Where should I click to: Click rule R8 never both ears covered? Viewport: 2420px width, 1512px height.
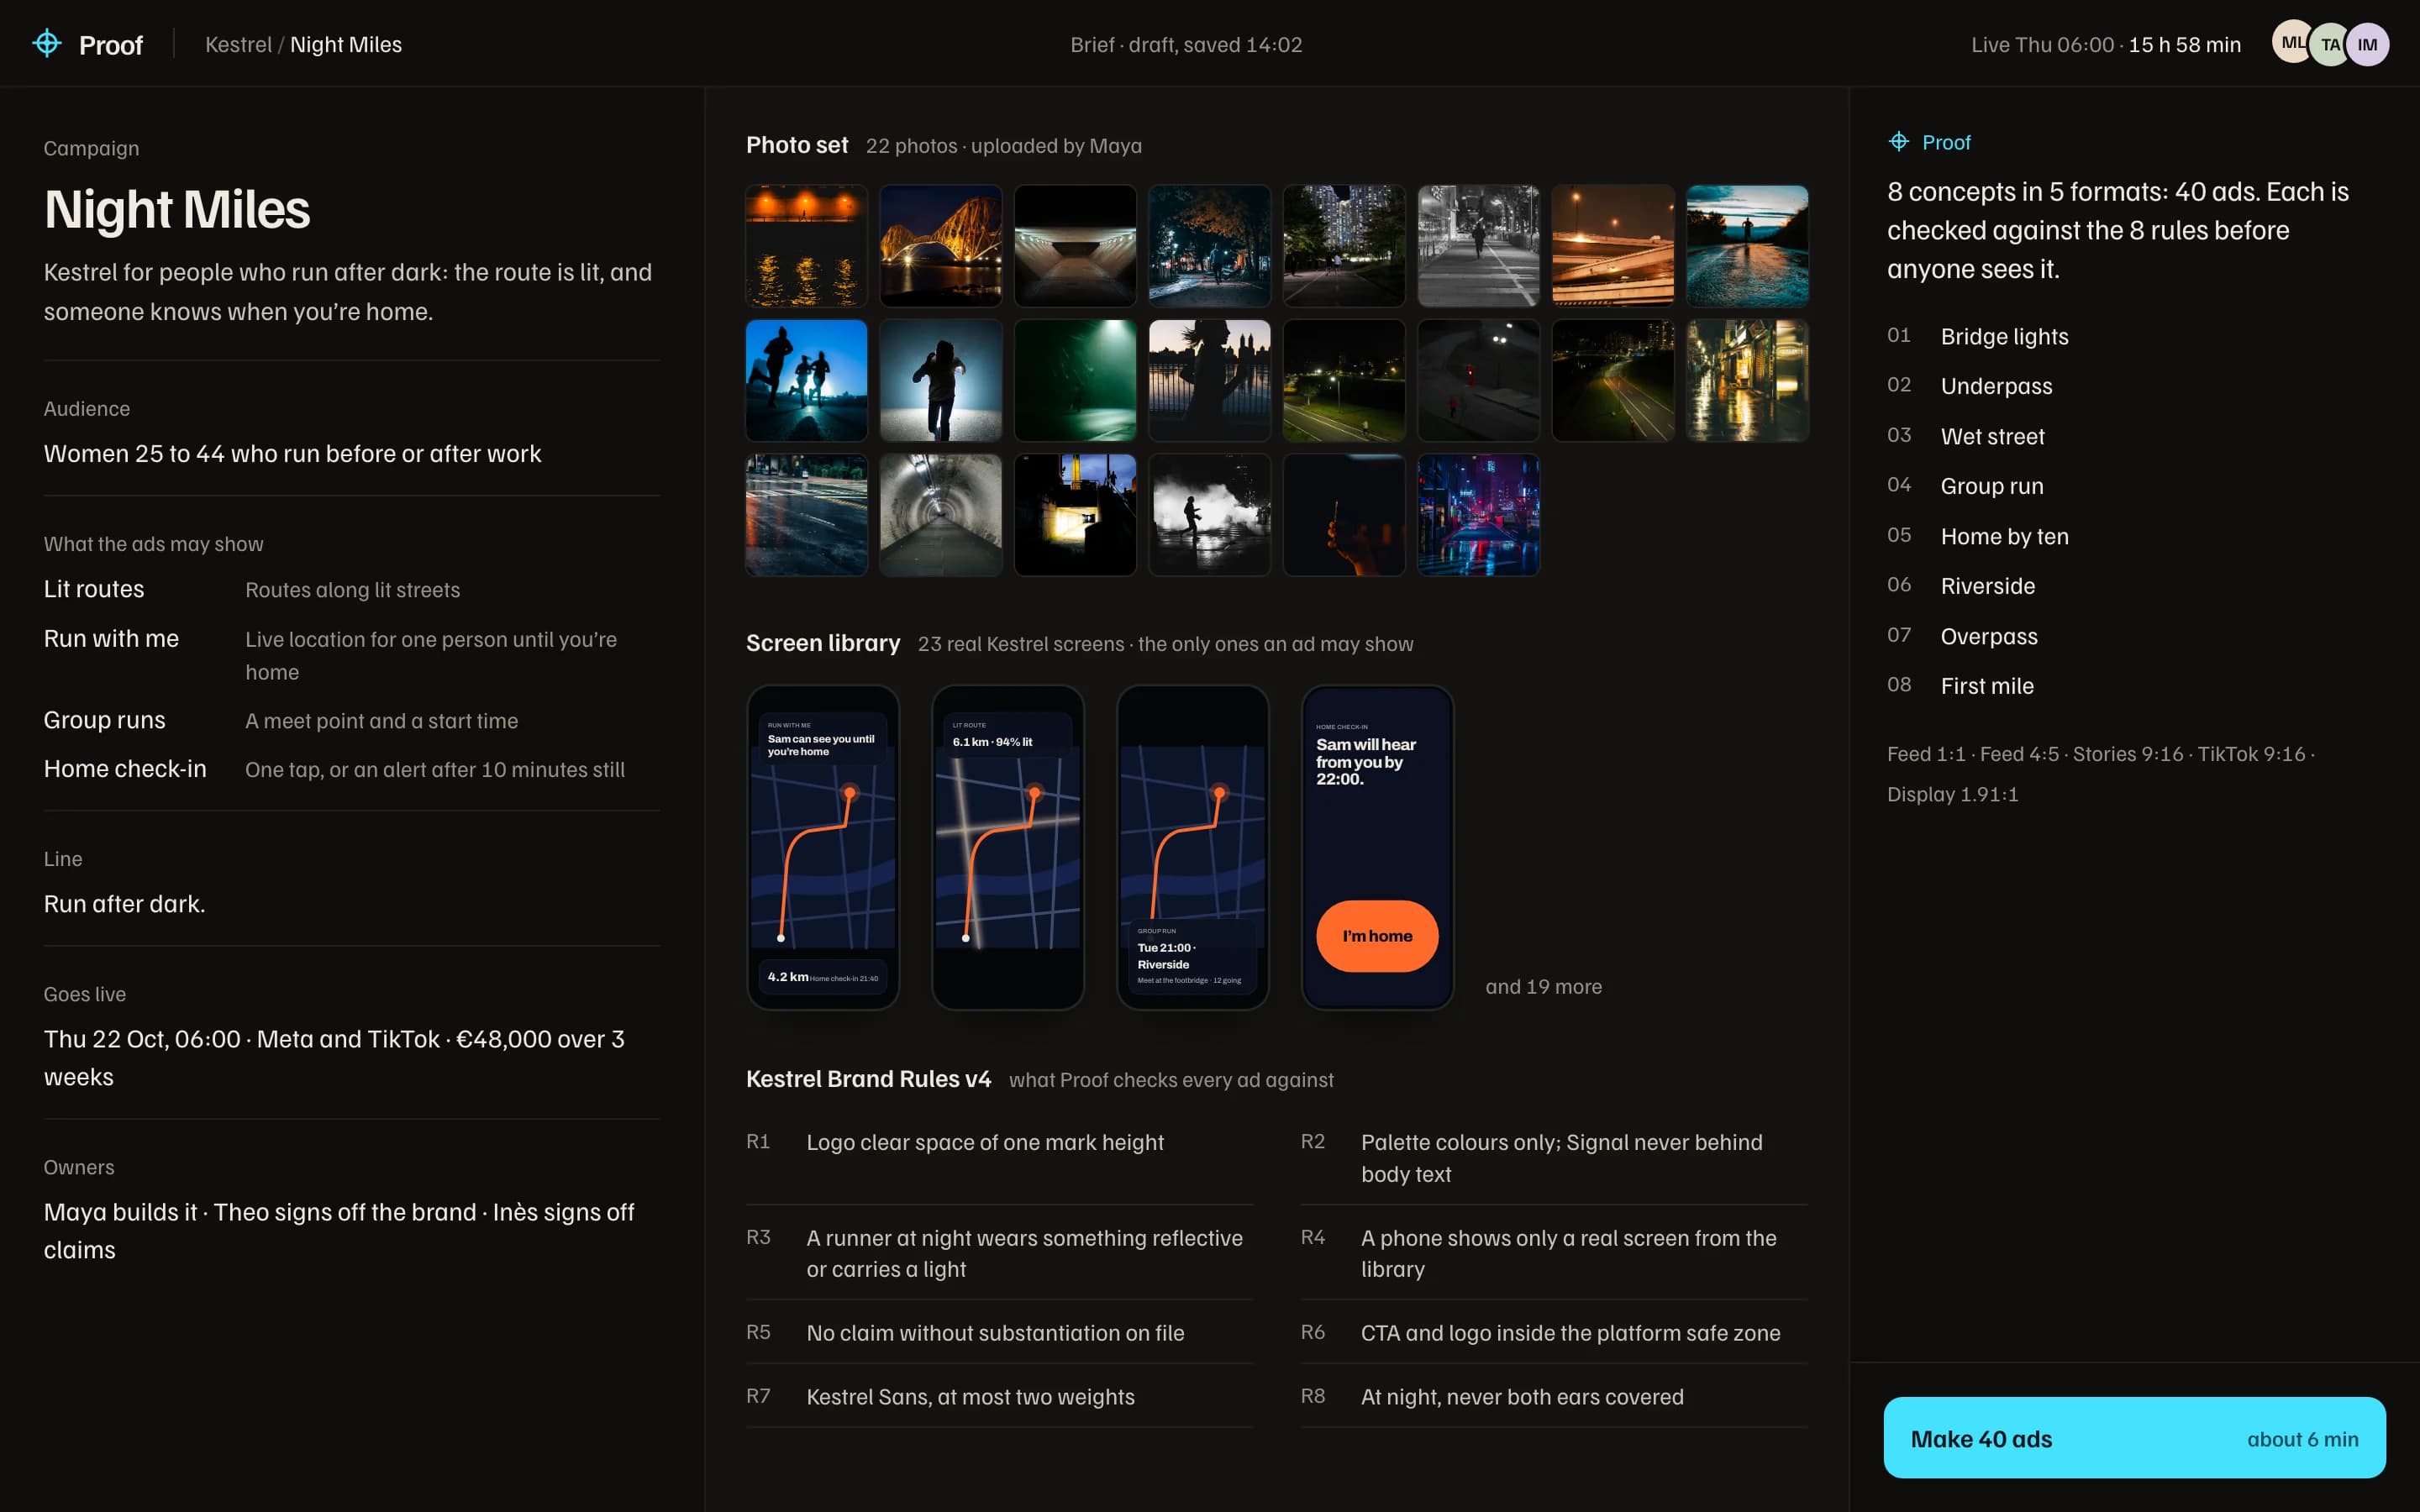pos(1553,1397)
